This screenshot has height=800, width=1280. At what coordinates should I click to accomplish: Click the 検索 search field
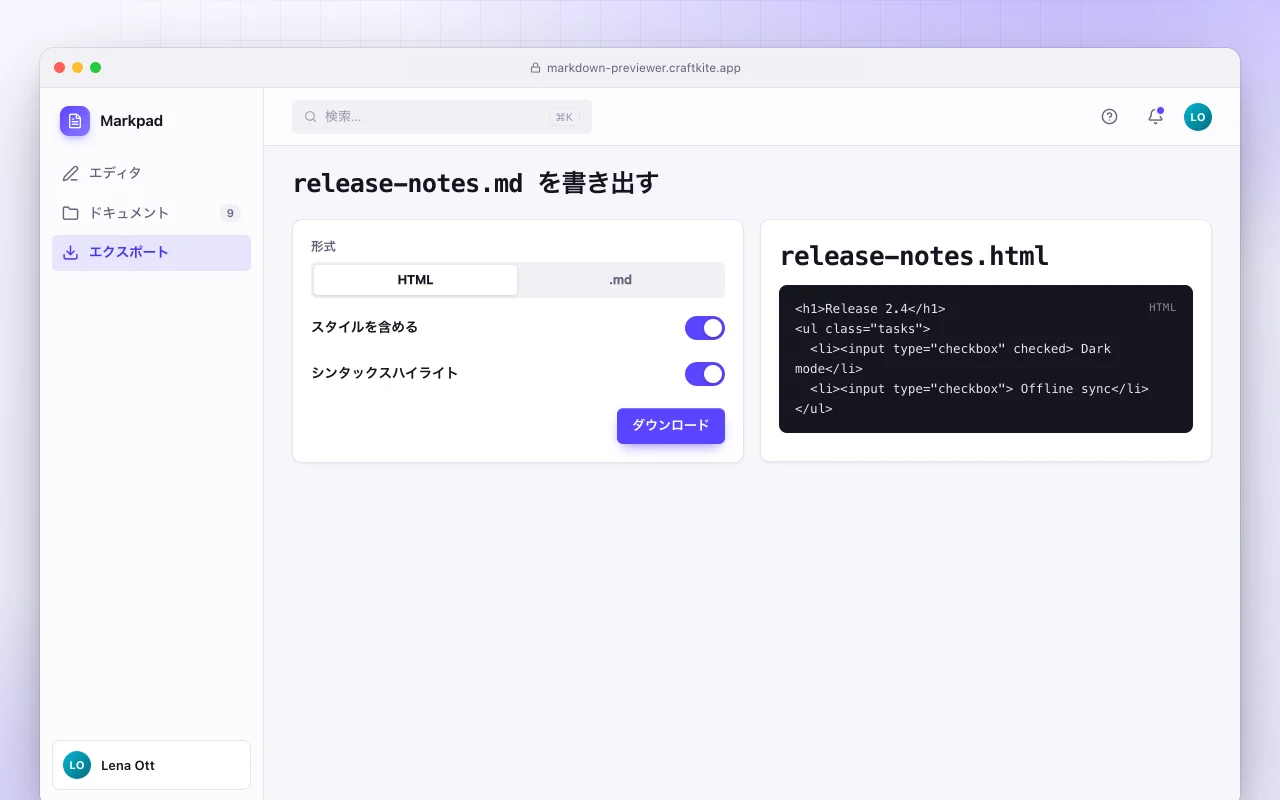pos(442,117)
